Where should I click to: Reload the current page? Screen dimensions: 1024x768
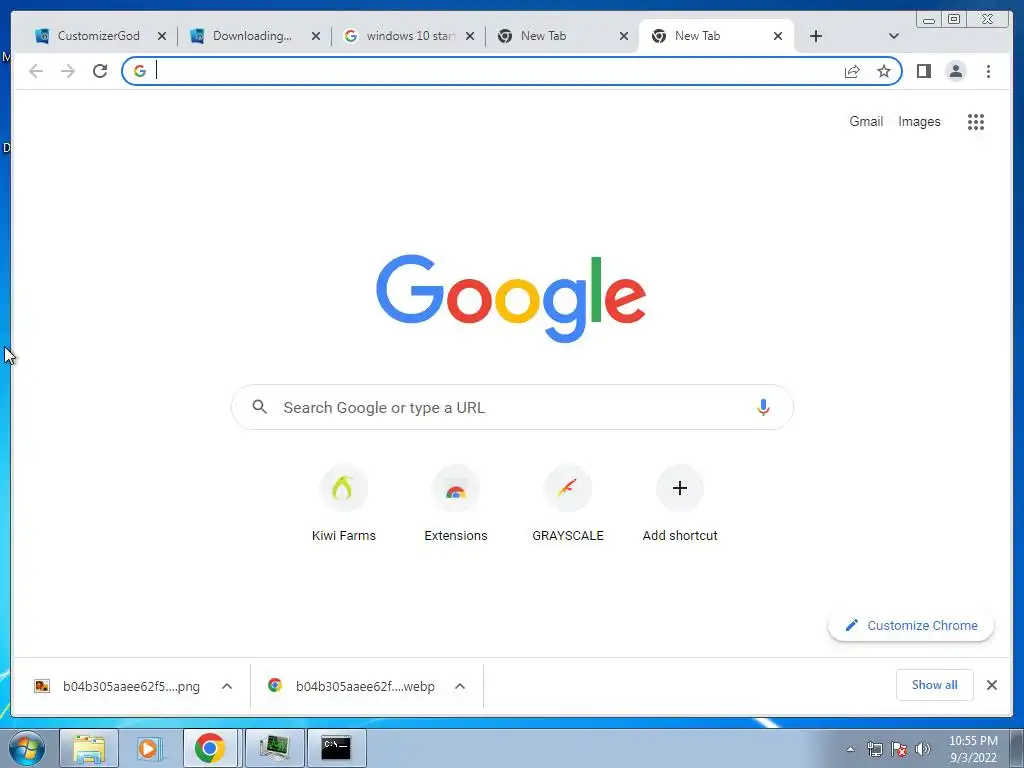coord(100,71)
